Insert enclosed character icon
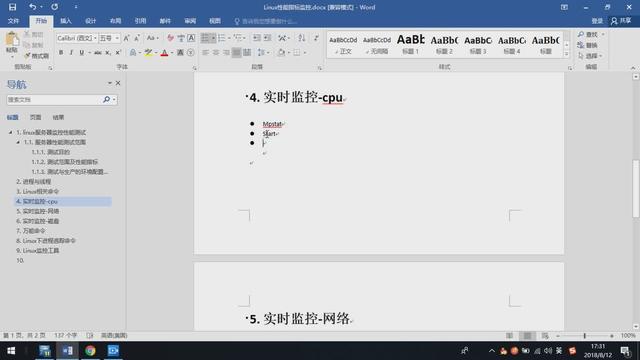Viewport: 640px width, 360px height. 190,52
